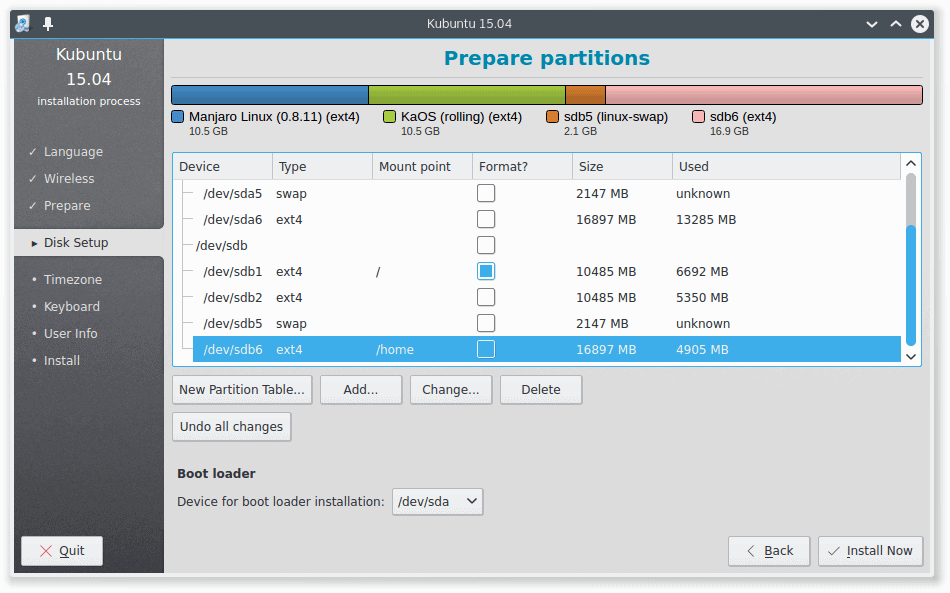This screenshot has width=950, height=593.
Task: Sort by the Mount point column header
Action: [422, 167]
